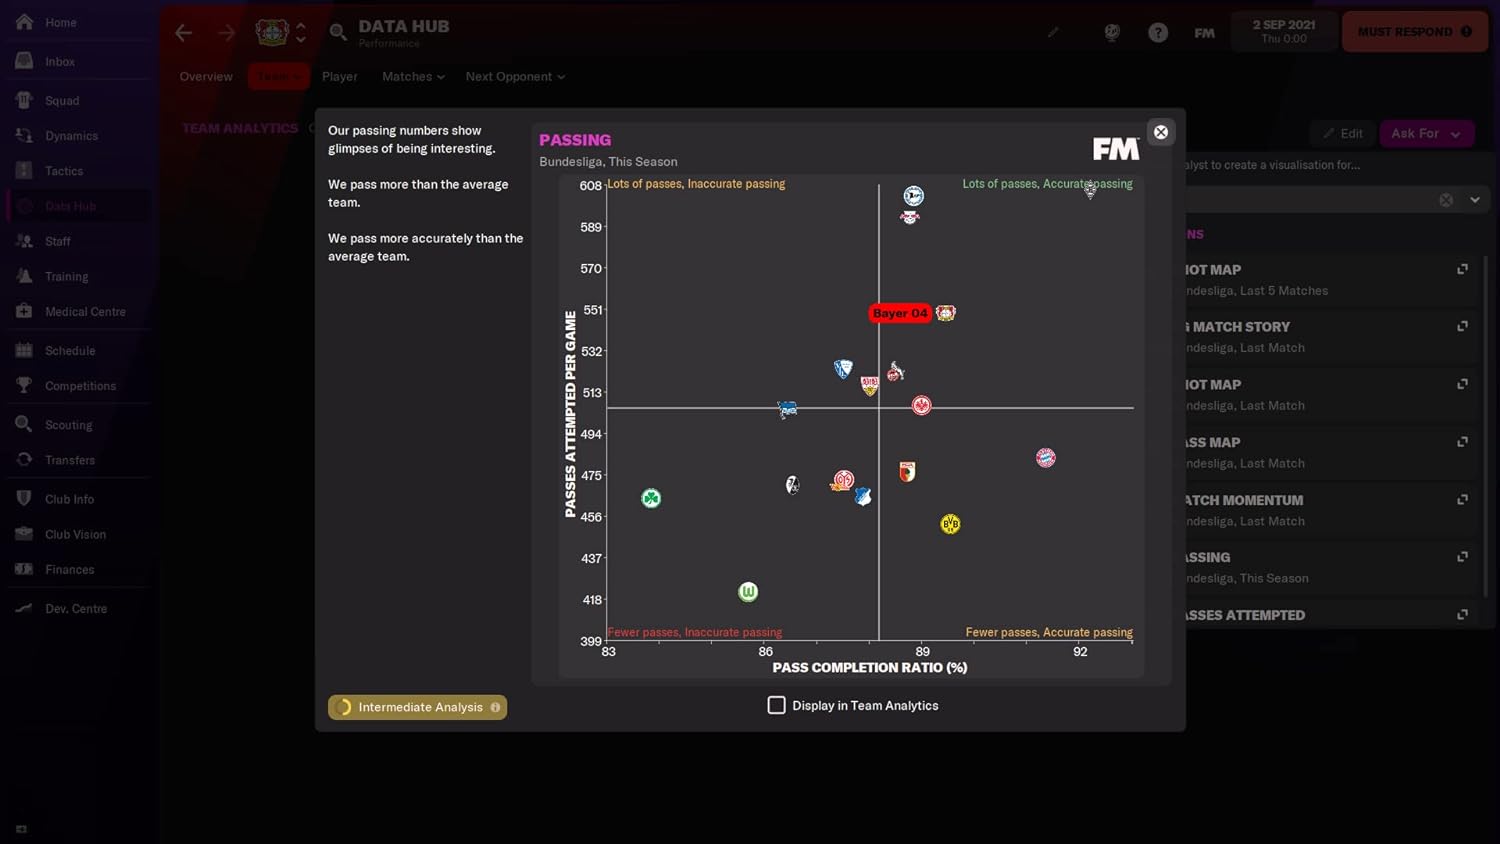Click the Borussia Dortmund badge on the chart

coord(950,524)
